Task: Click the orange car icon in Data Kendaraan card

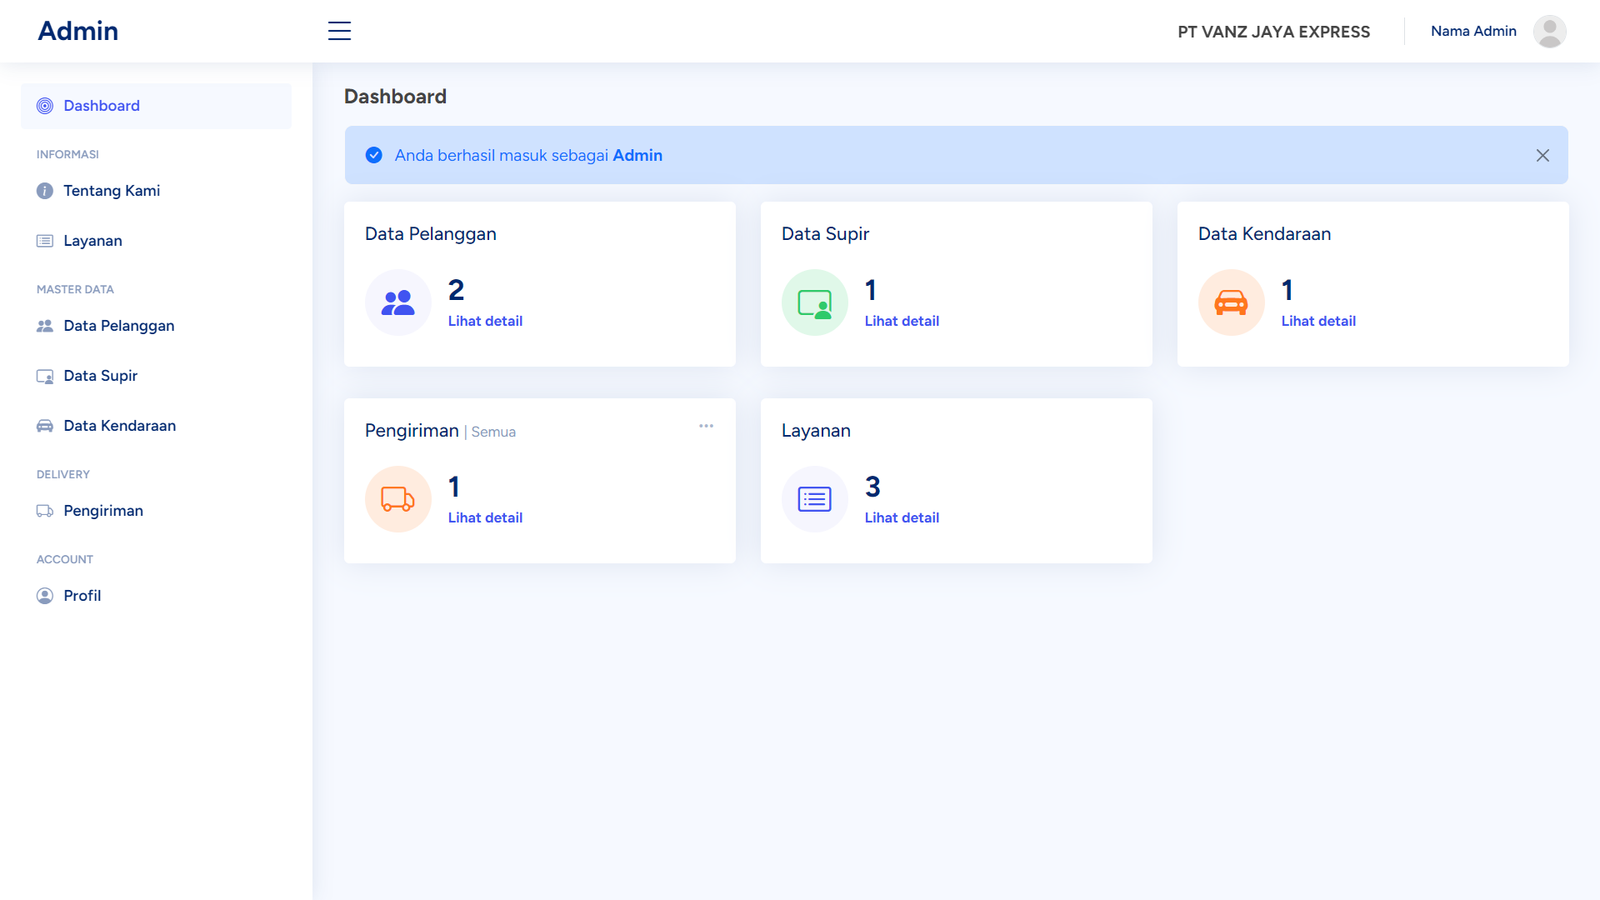Action: (x=1231, y=302)
